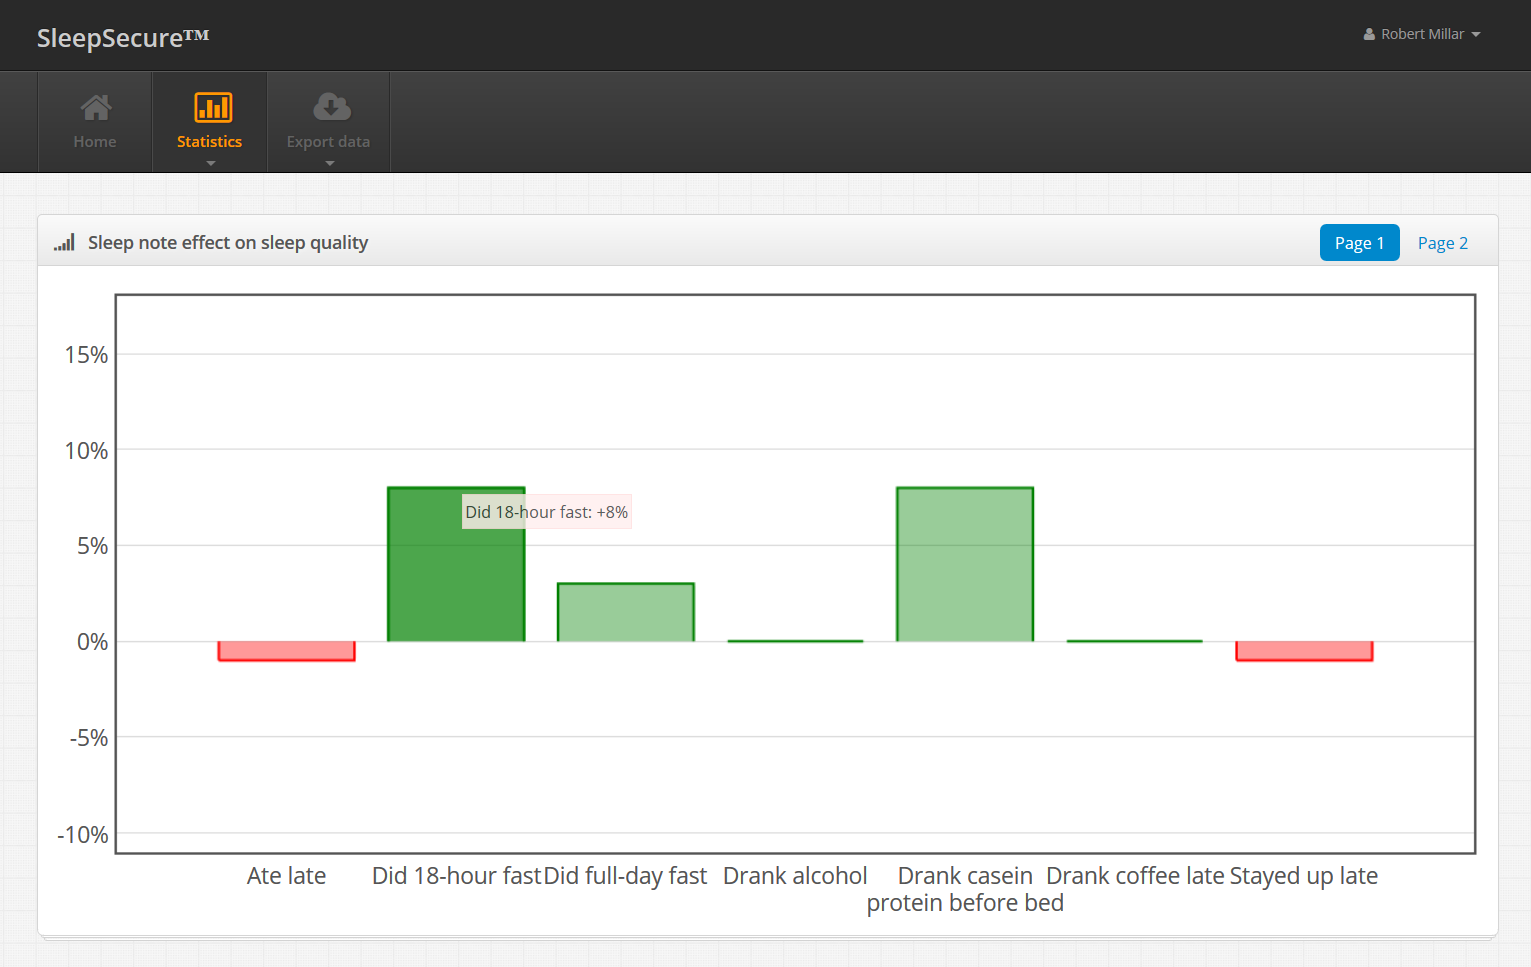This screenshot has width=1531, height=967.
Task: Click the Robert Millar username text
Action: point(1422,34)
